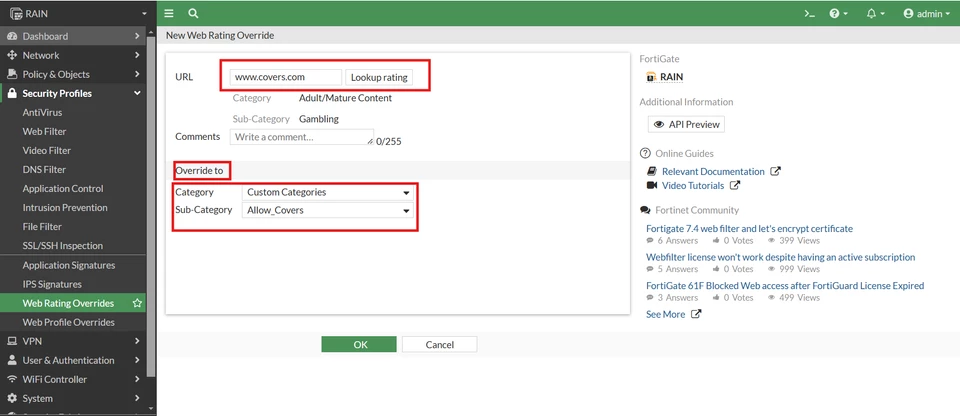Click the System gear icon
960x416 pixels.
coord(12,398)
